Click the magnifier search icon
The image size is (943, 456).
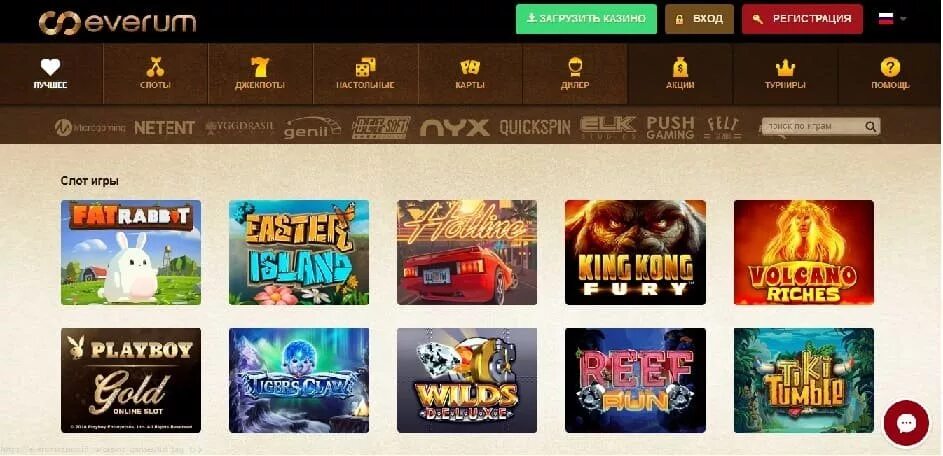point(870,126)
